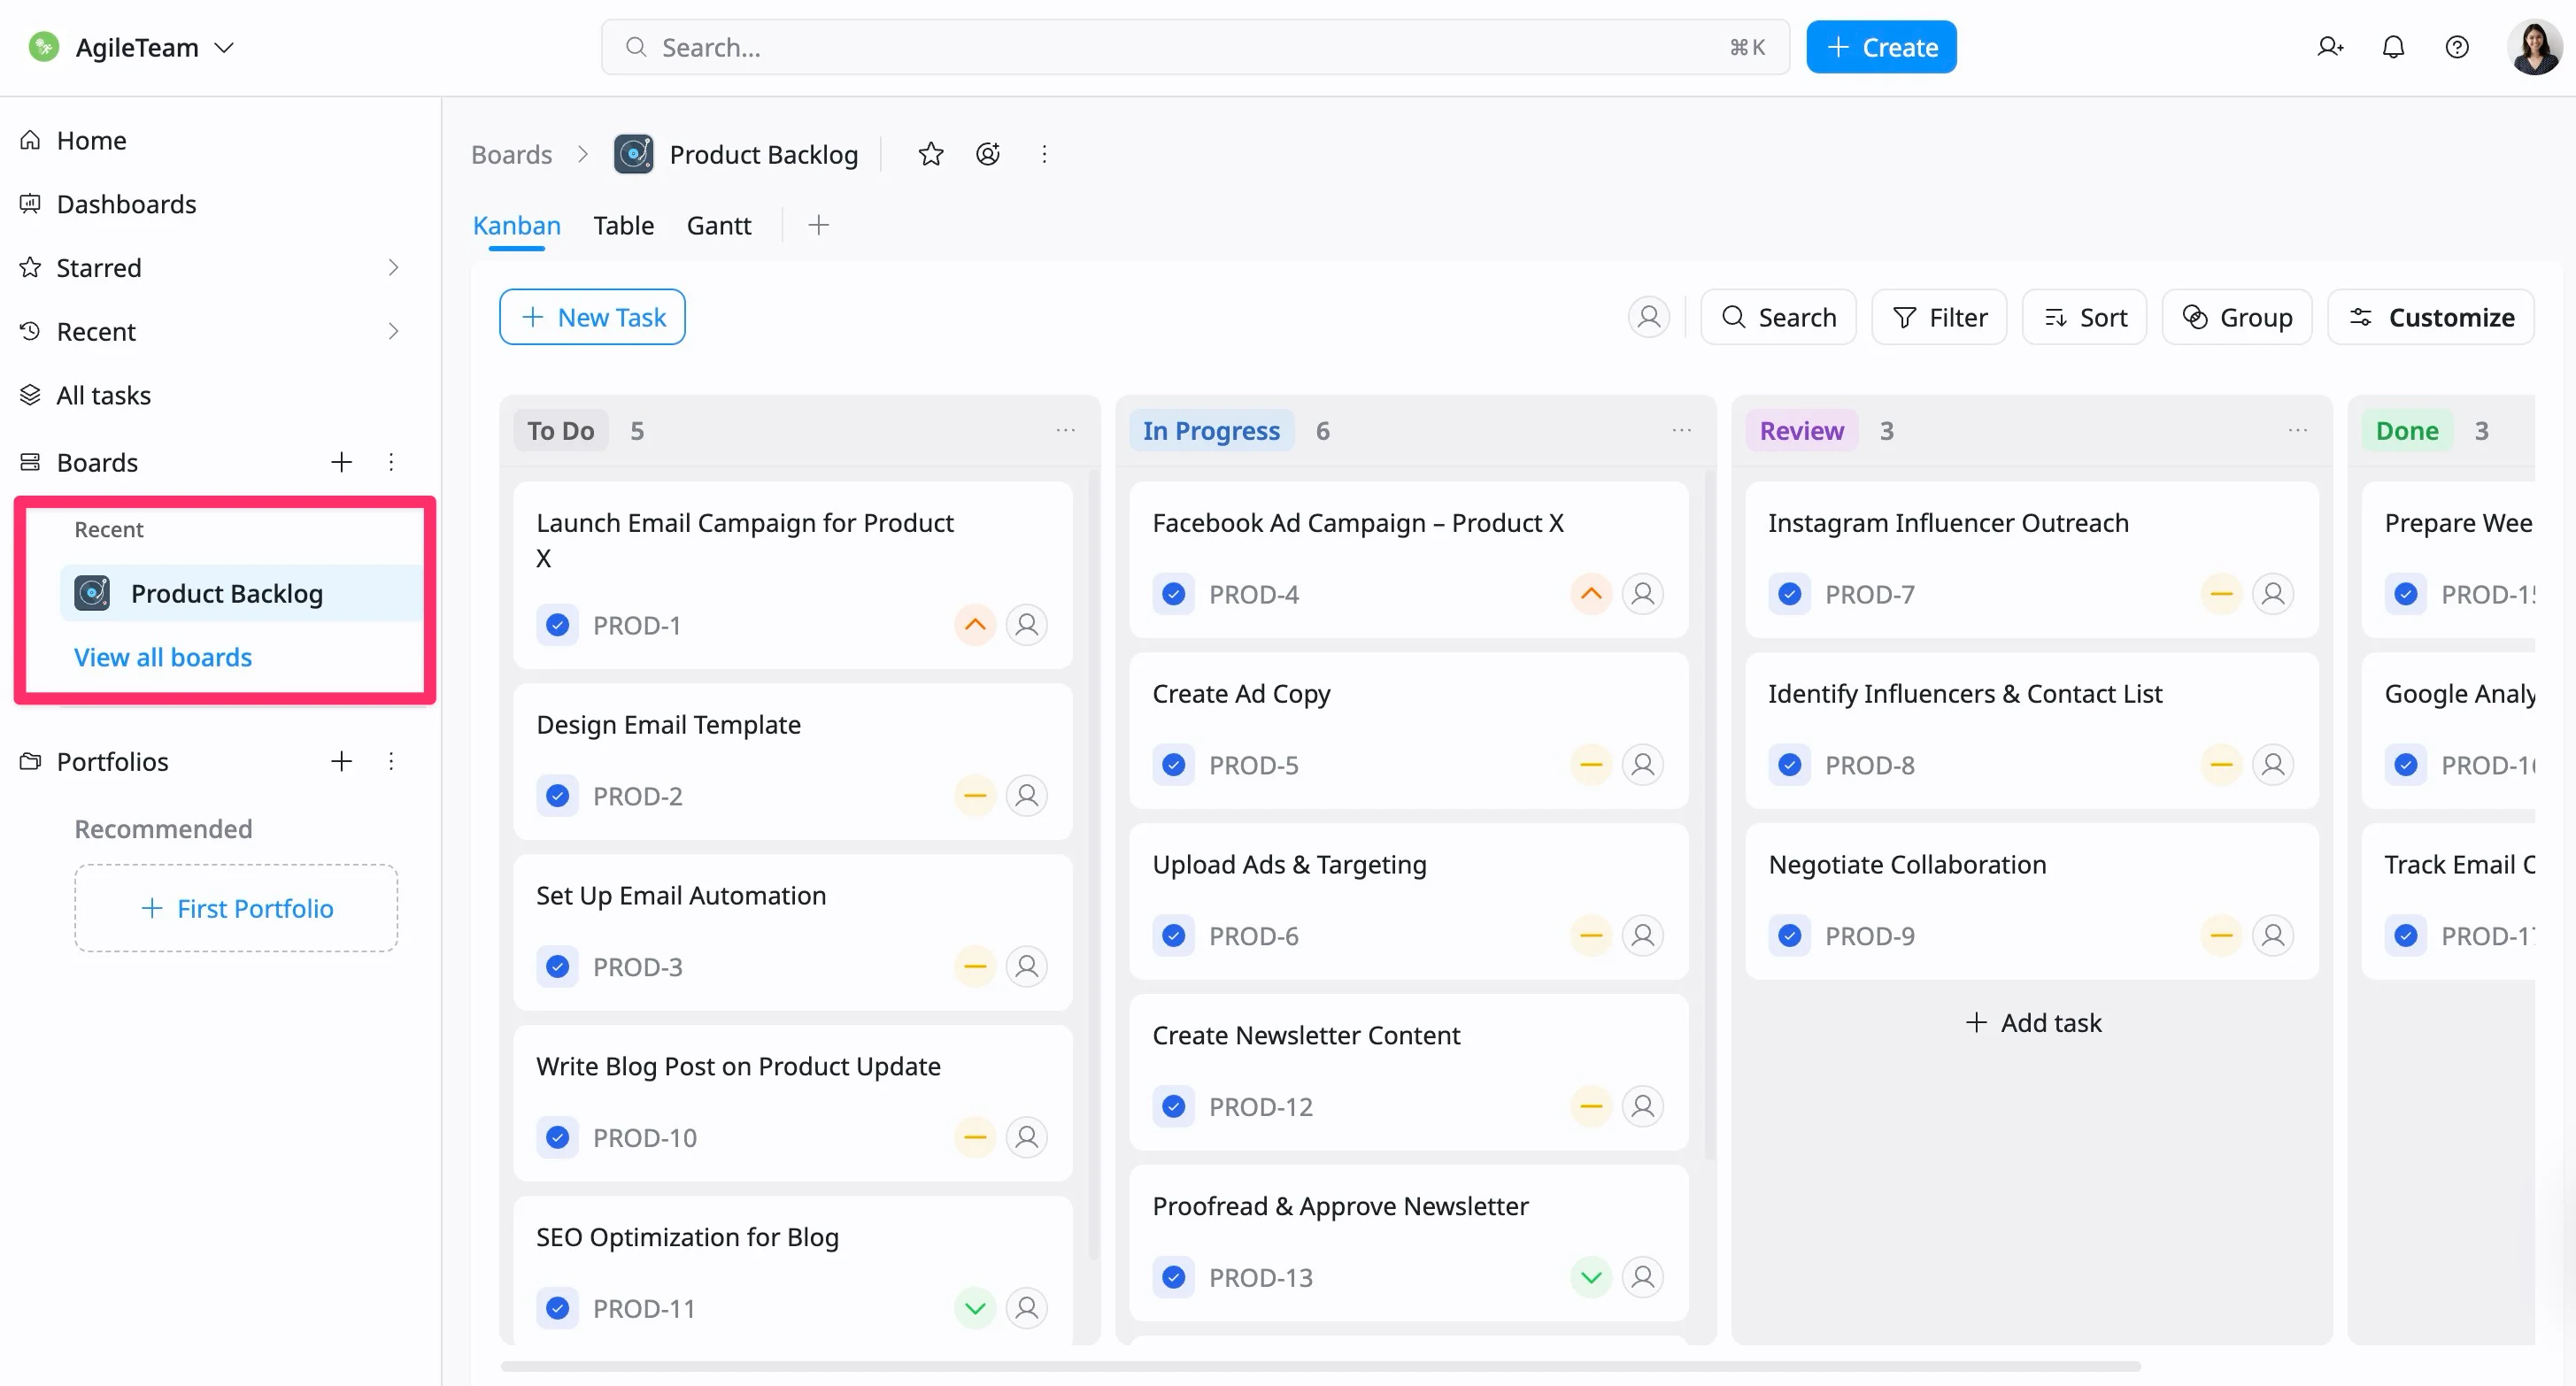Toggle the status check on PROD-6
The height and width of the screenshot is (1386, 2576).
[x=1174, y=936]
